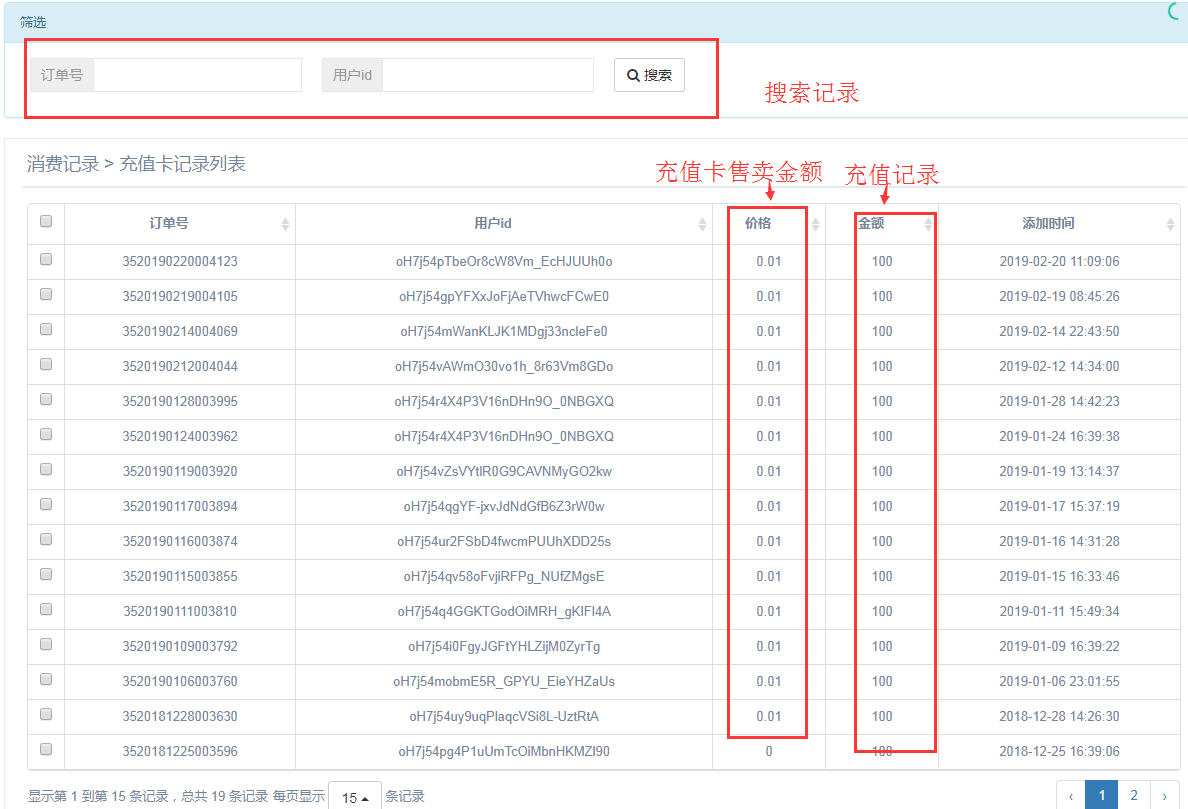This screenshot has height=809, width=1188.
Task: Select page 1 in the pagination
Action: [1101, 796]
